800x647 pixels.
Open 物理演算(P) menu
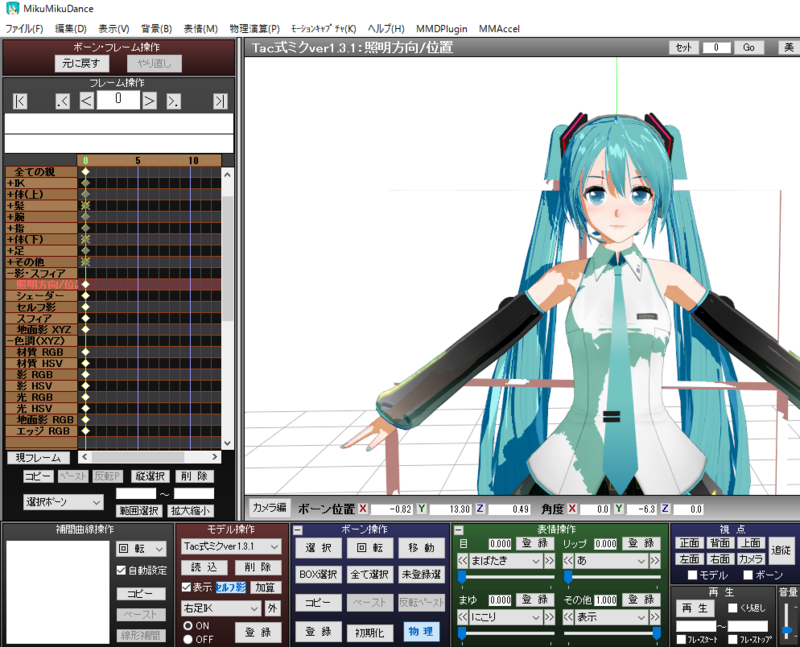[x=255, y=29]
